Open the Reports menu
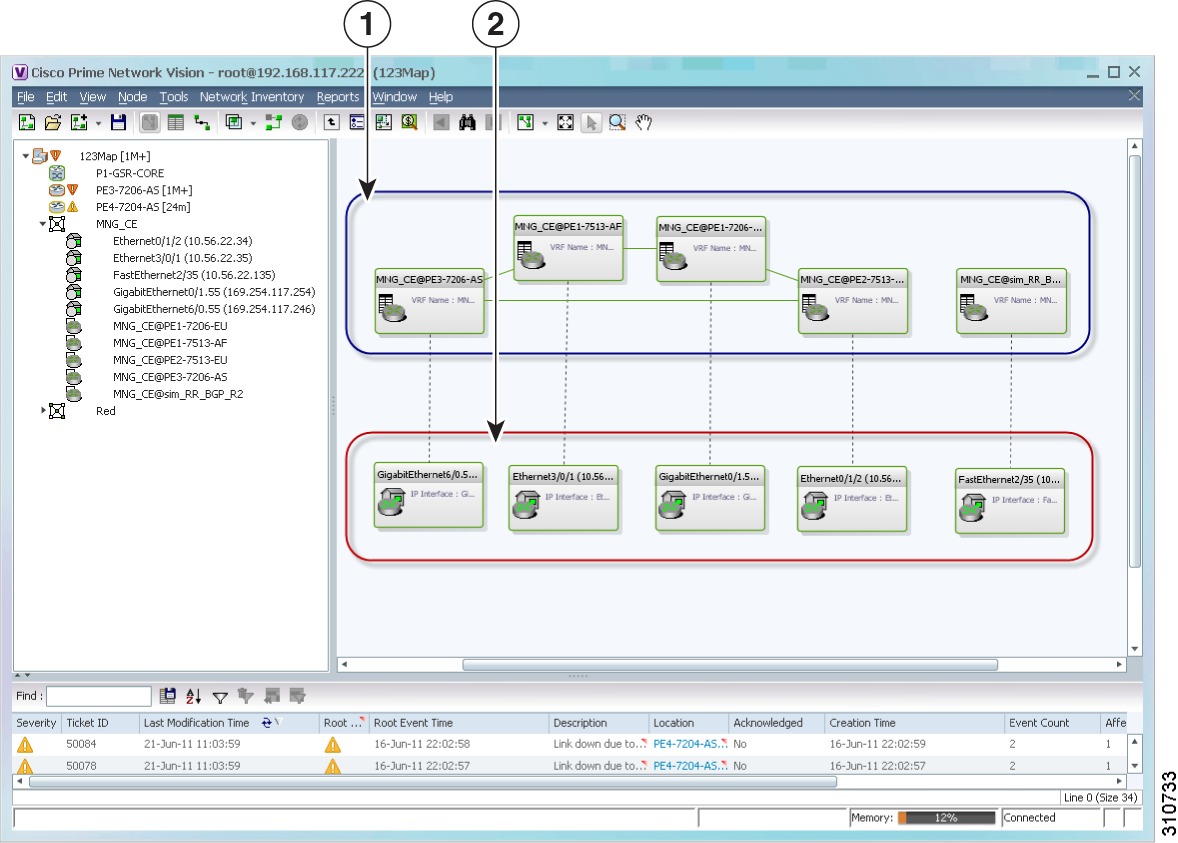Image resolution: width=1178 pixels, height=843 pixels. [x=337, y=97]
